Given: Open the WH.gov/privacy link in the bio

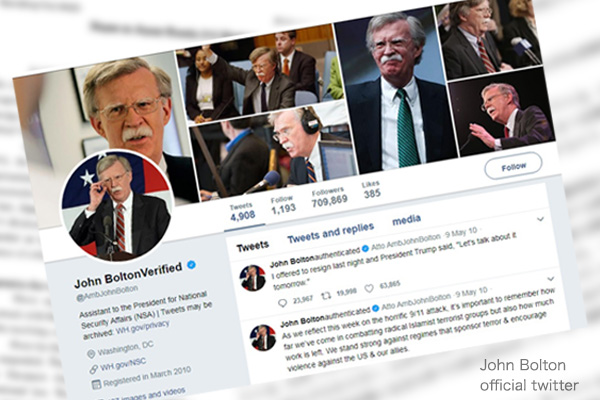Looking at the screenshot, I should click(142, 327).
